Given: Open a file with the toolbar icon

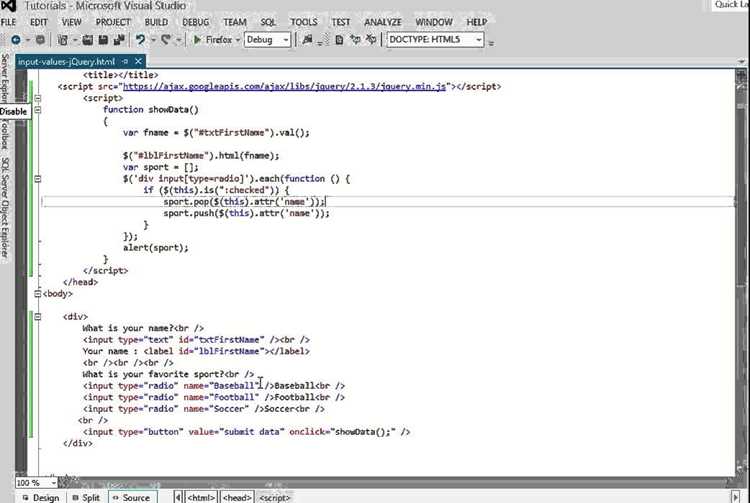Looking at the screenshot, I should (x=88, y=40).
